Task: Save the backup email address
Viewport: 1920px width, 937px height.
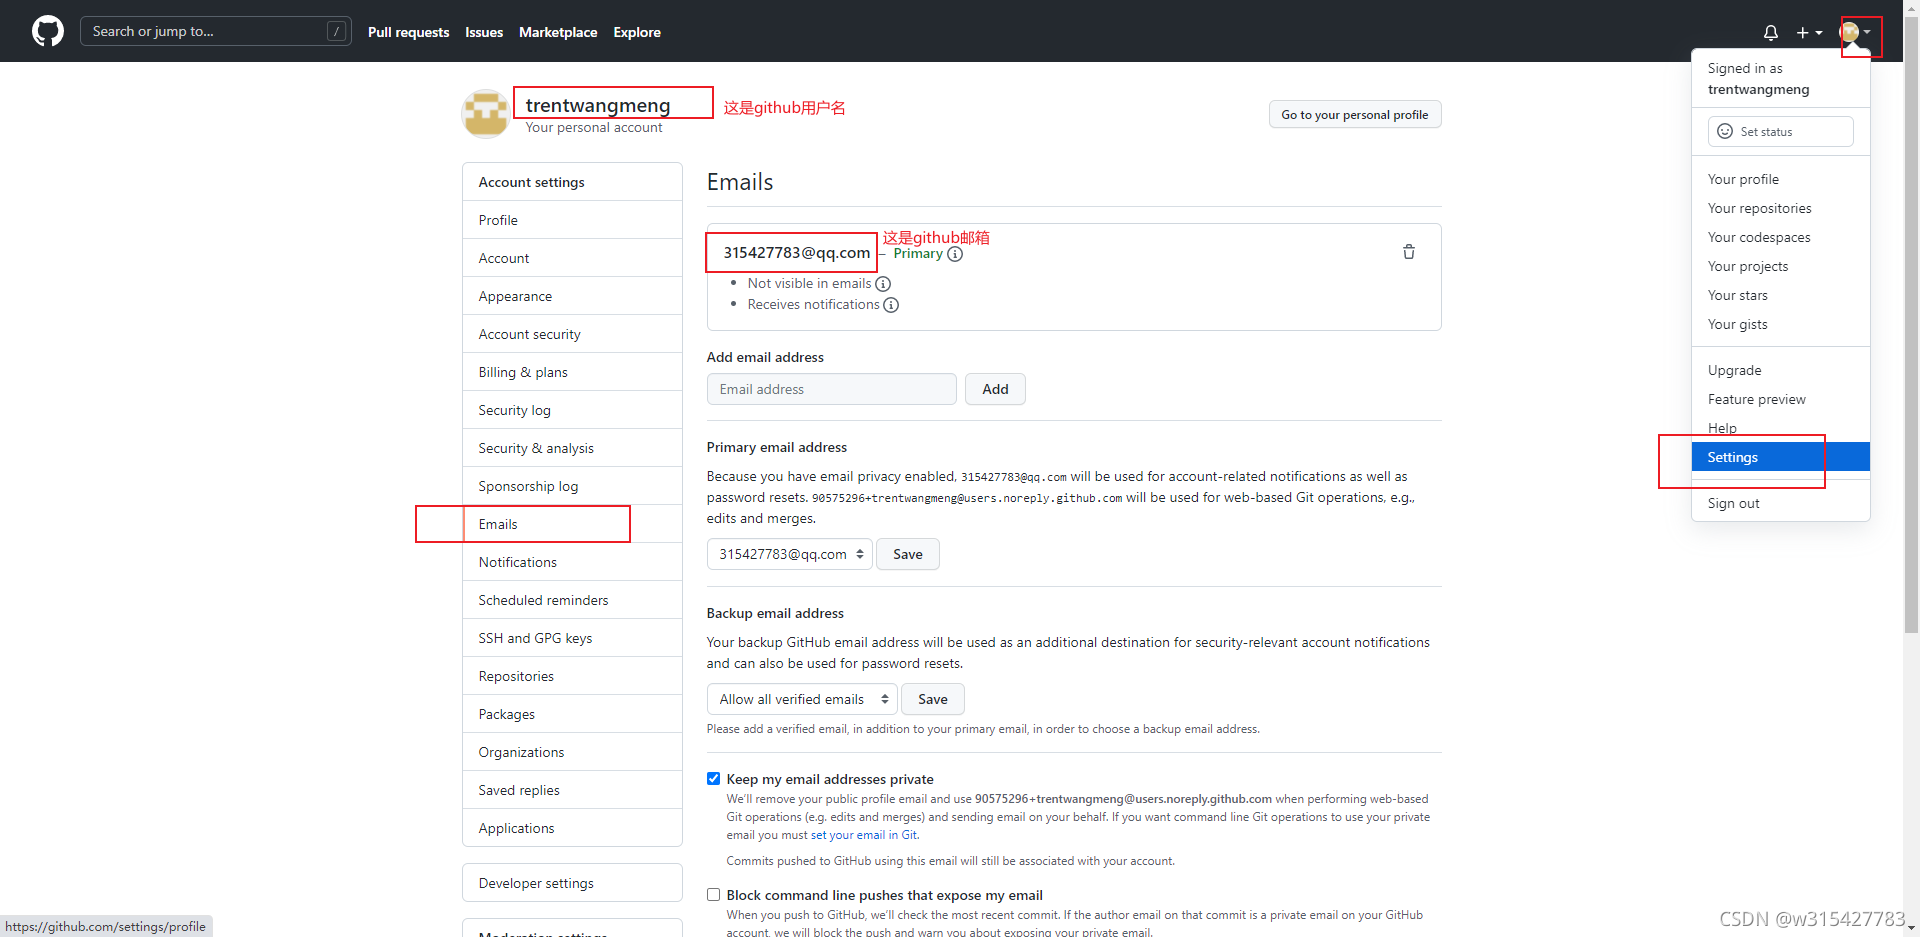Action: [933, 699]
